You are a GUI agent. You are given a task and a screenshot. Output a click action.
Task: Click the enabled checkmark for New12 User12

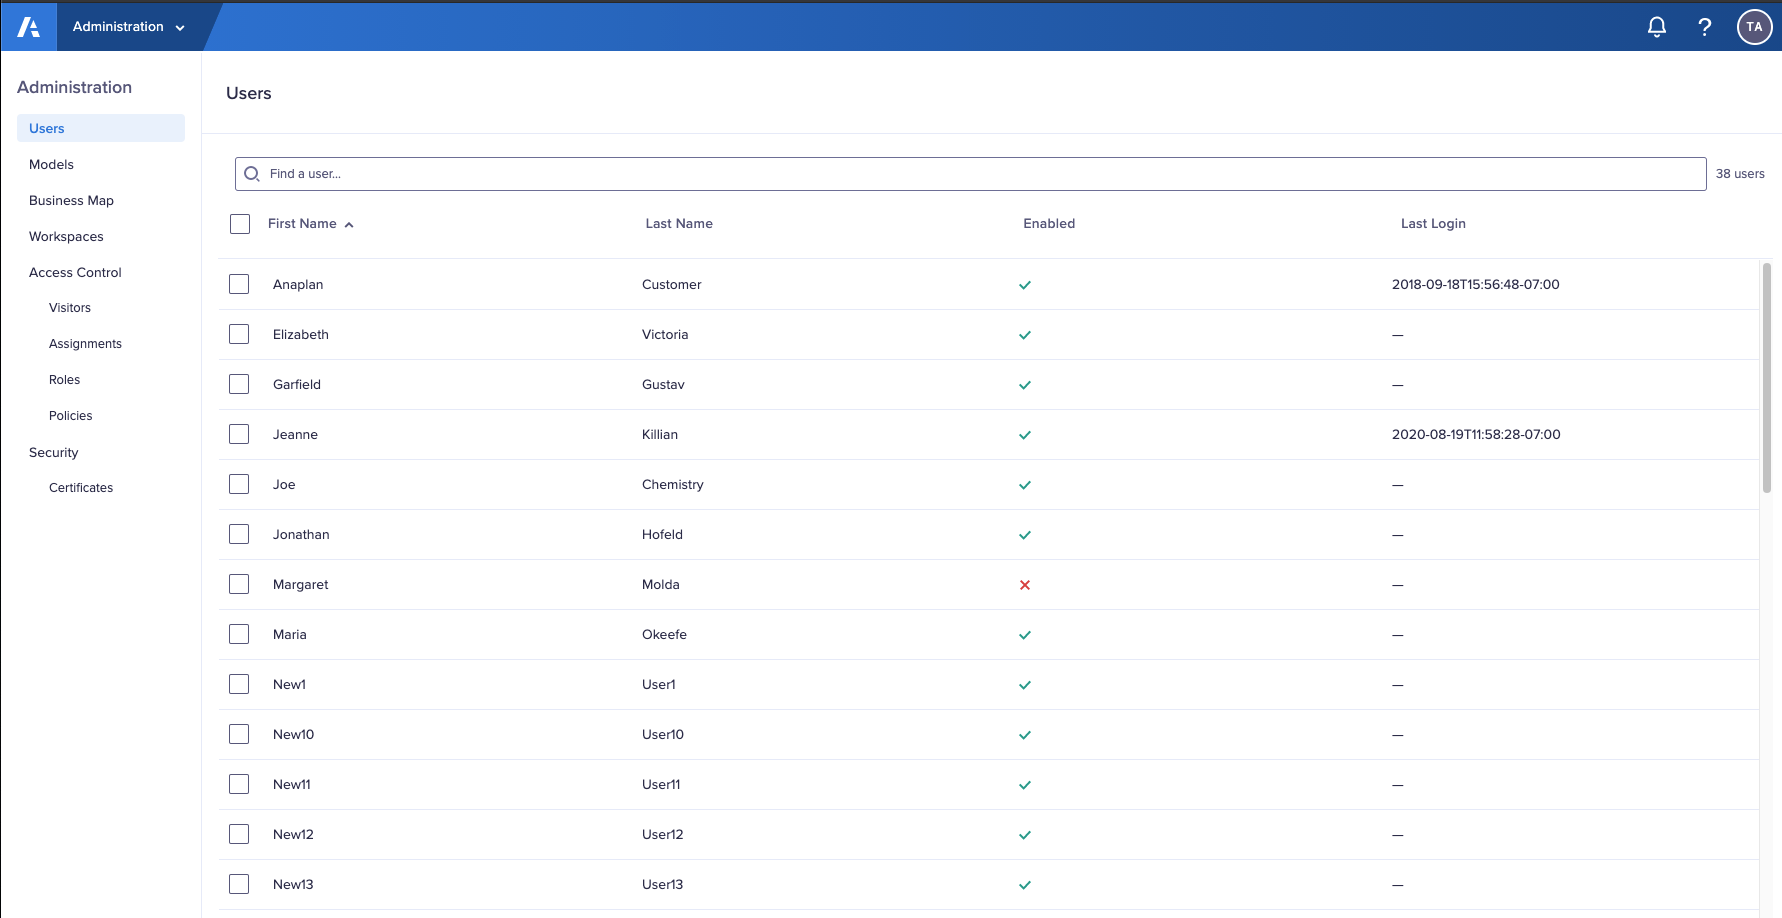[x=1025, y=835]
